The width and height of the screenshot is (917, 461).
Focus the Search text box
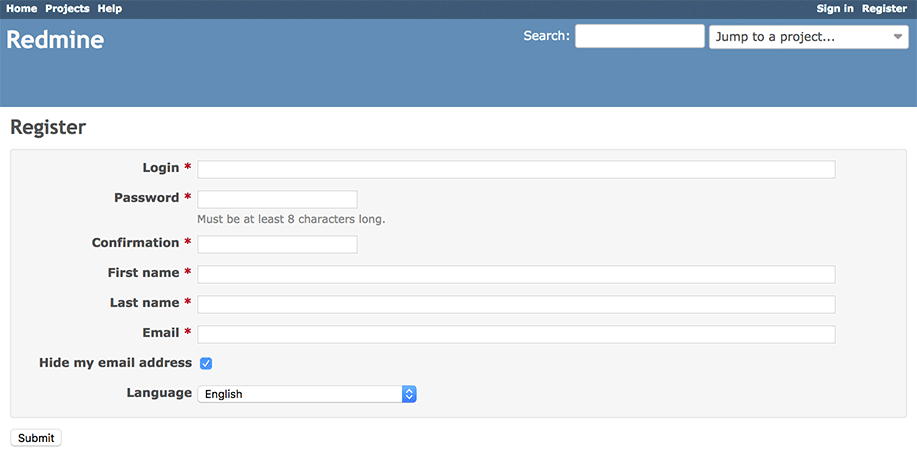[x=640, y=36]
